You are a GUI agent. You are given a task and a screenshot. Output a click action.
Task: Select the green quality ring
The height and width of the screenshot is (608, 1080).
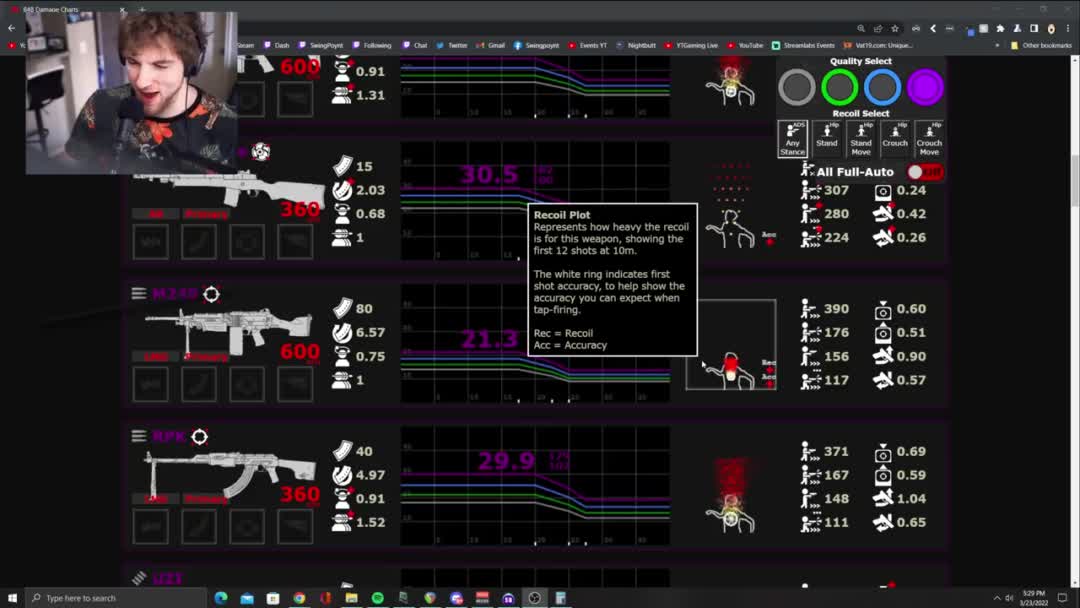click(x=840, y=88)
